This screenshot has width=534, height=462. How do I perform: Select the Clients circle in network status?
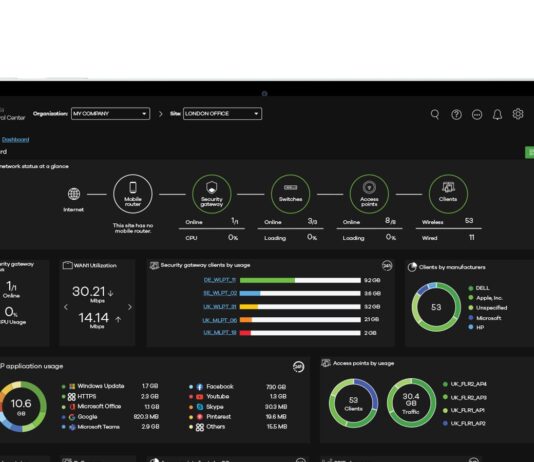(448, 194)
